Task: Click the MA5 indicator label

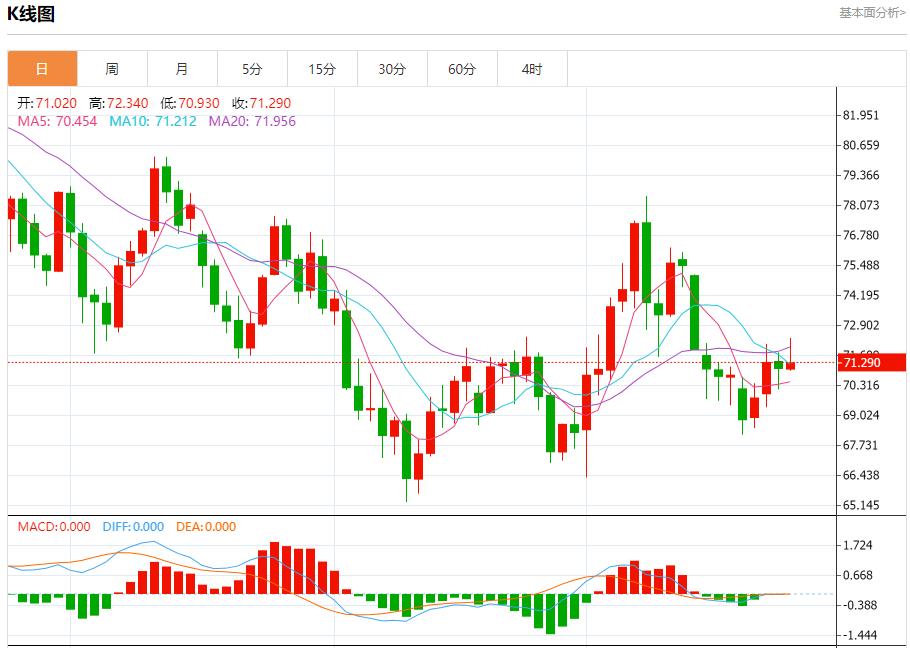Action: pyautogui.click(x=57, y=121)
